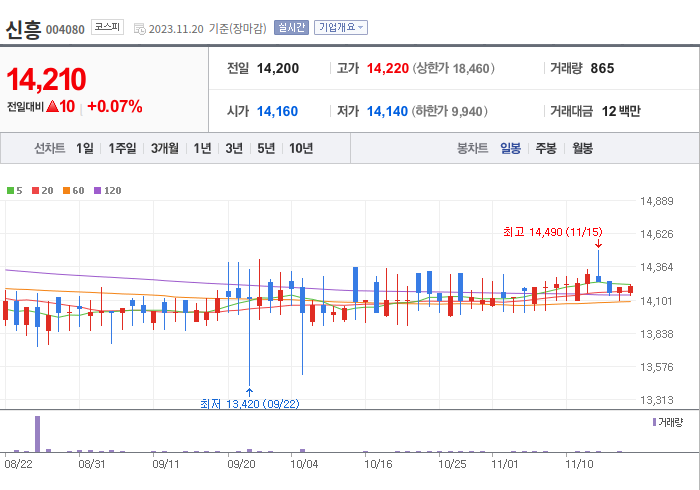The width and height of the screenshot is (700, 490).
Task: Click the red 20-day moving average swatch
Action: (x=35, y=191)
